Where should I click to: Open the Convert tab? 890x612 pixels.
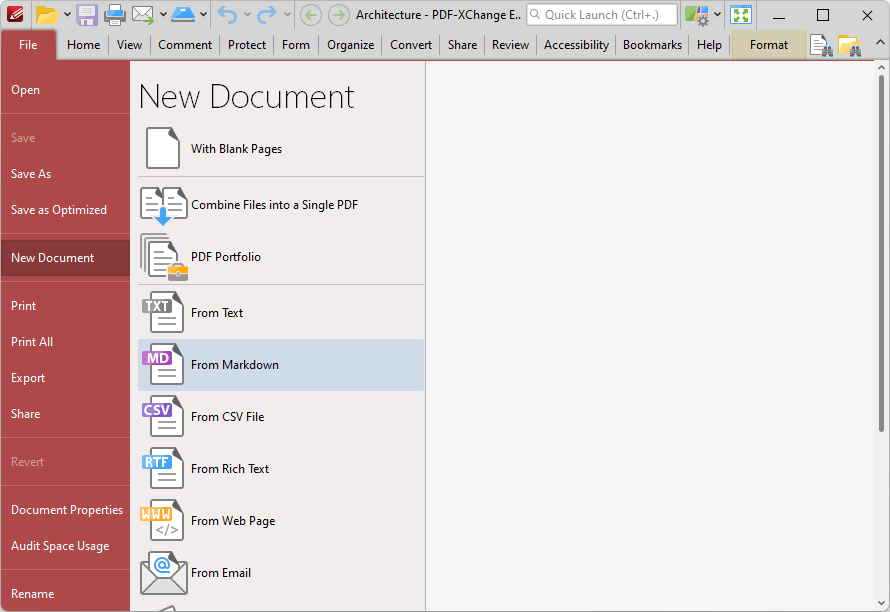pyautogui.click(x=411, y=45)
